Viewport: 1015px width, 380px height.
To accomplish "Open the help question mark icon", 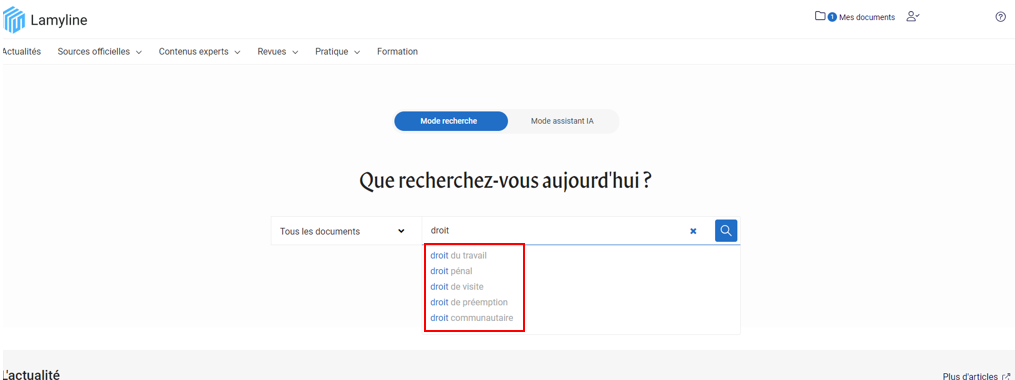I will click(1000, 17).
